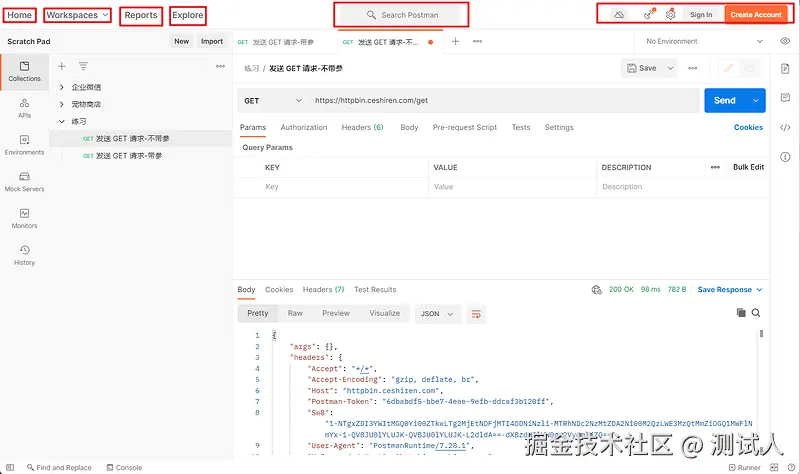Click Bulk Edit in query params
The width and height of the screenshot is (800, 474).
click(x=748, y=167)
